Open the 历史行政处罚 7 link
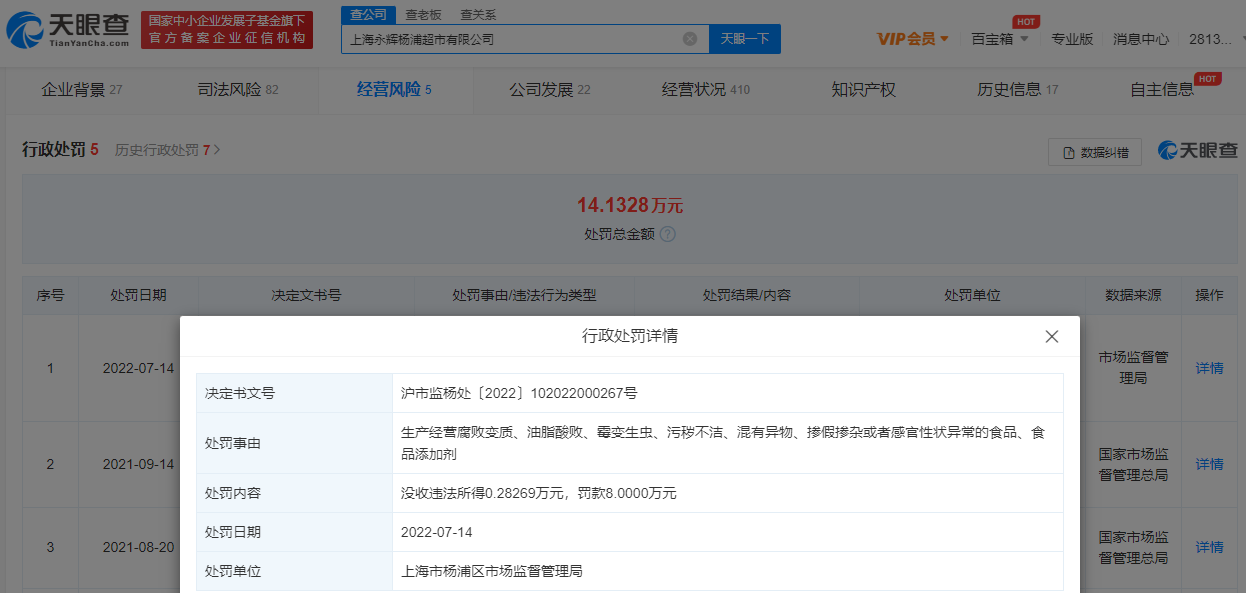 (x=167, y=150)
